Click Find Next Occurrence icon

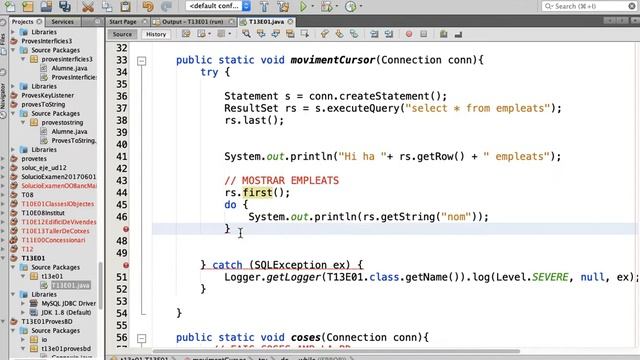point(276,34)
